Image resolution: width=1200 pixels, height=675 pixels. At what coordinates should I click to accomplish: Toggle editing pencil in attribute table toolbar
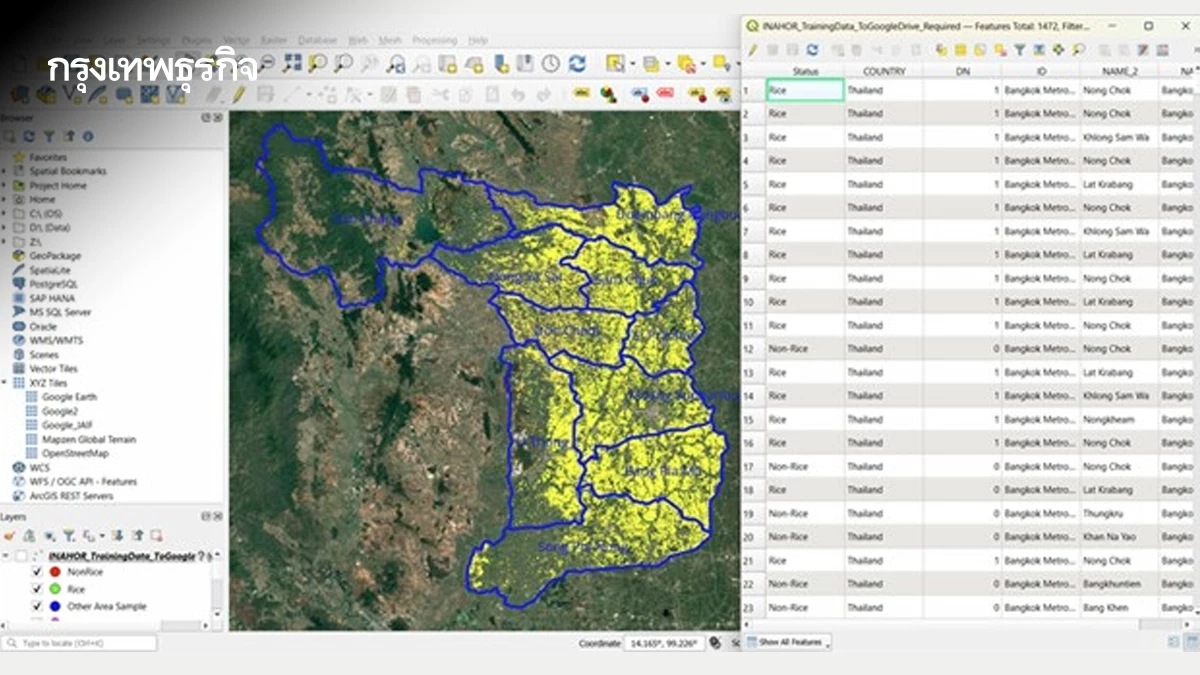(x=753, y=49)
